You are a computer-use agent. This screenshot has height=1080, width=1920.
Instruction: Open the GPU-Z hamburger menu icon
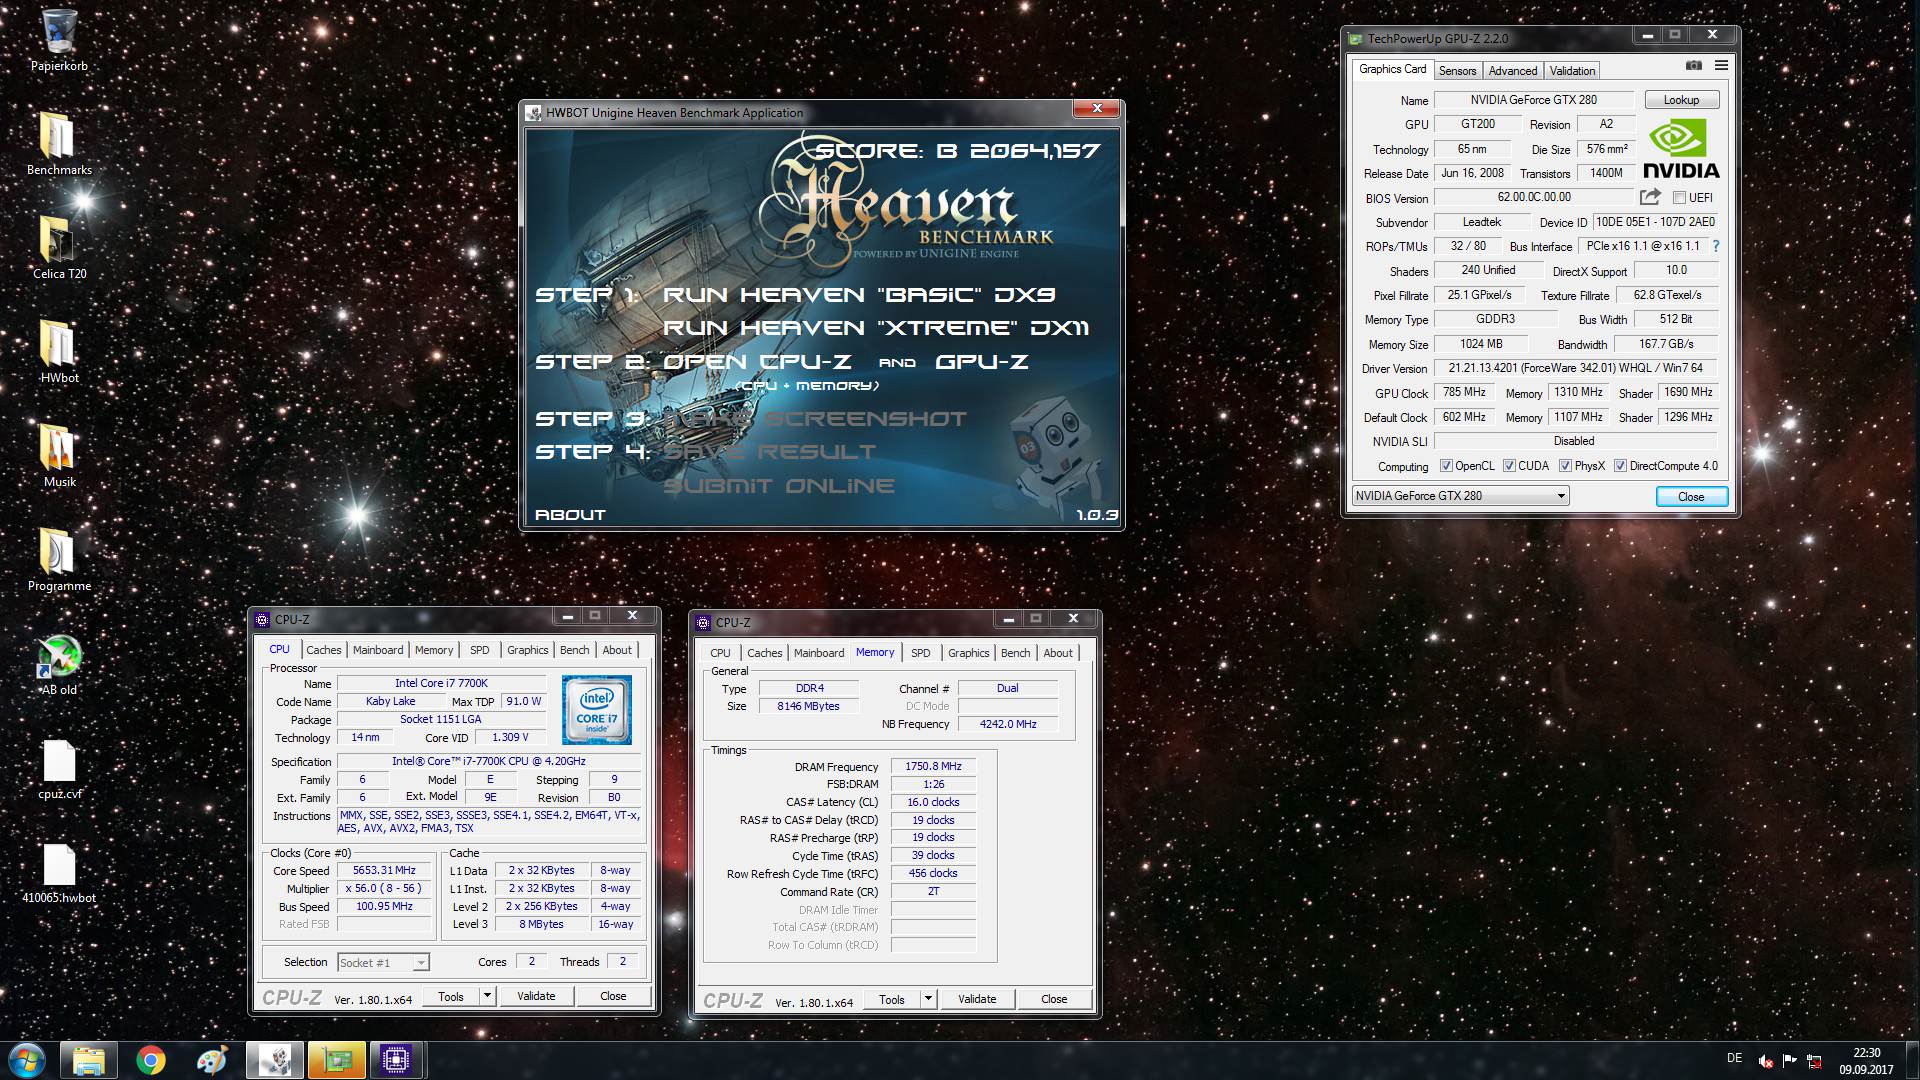(x=1721, y=65)
